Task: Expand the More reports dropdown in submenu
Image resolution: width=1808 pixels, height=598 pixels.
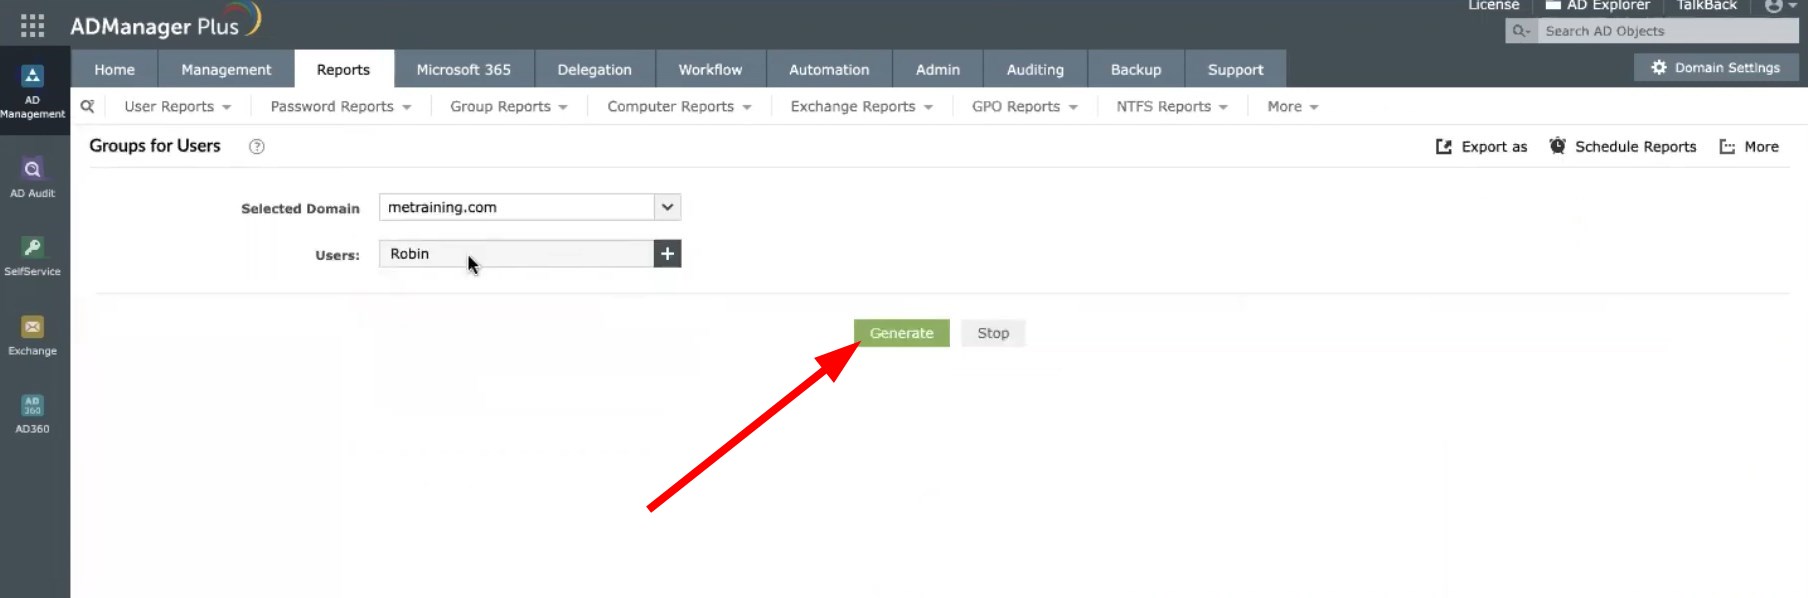Action: pos(1292,106)
